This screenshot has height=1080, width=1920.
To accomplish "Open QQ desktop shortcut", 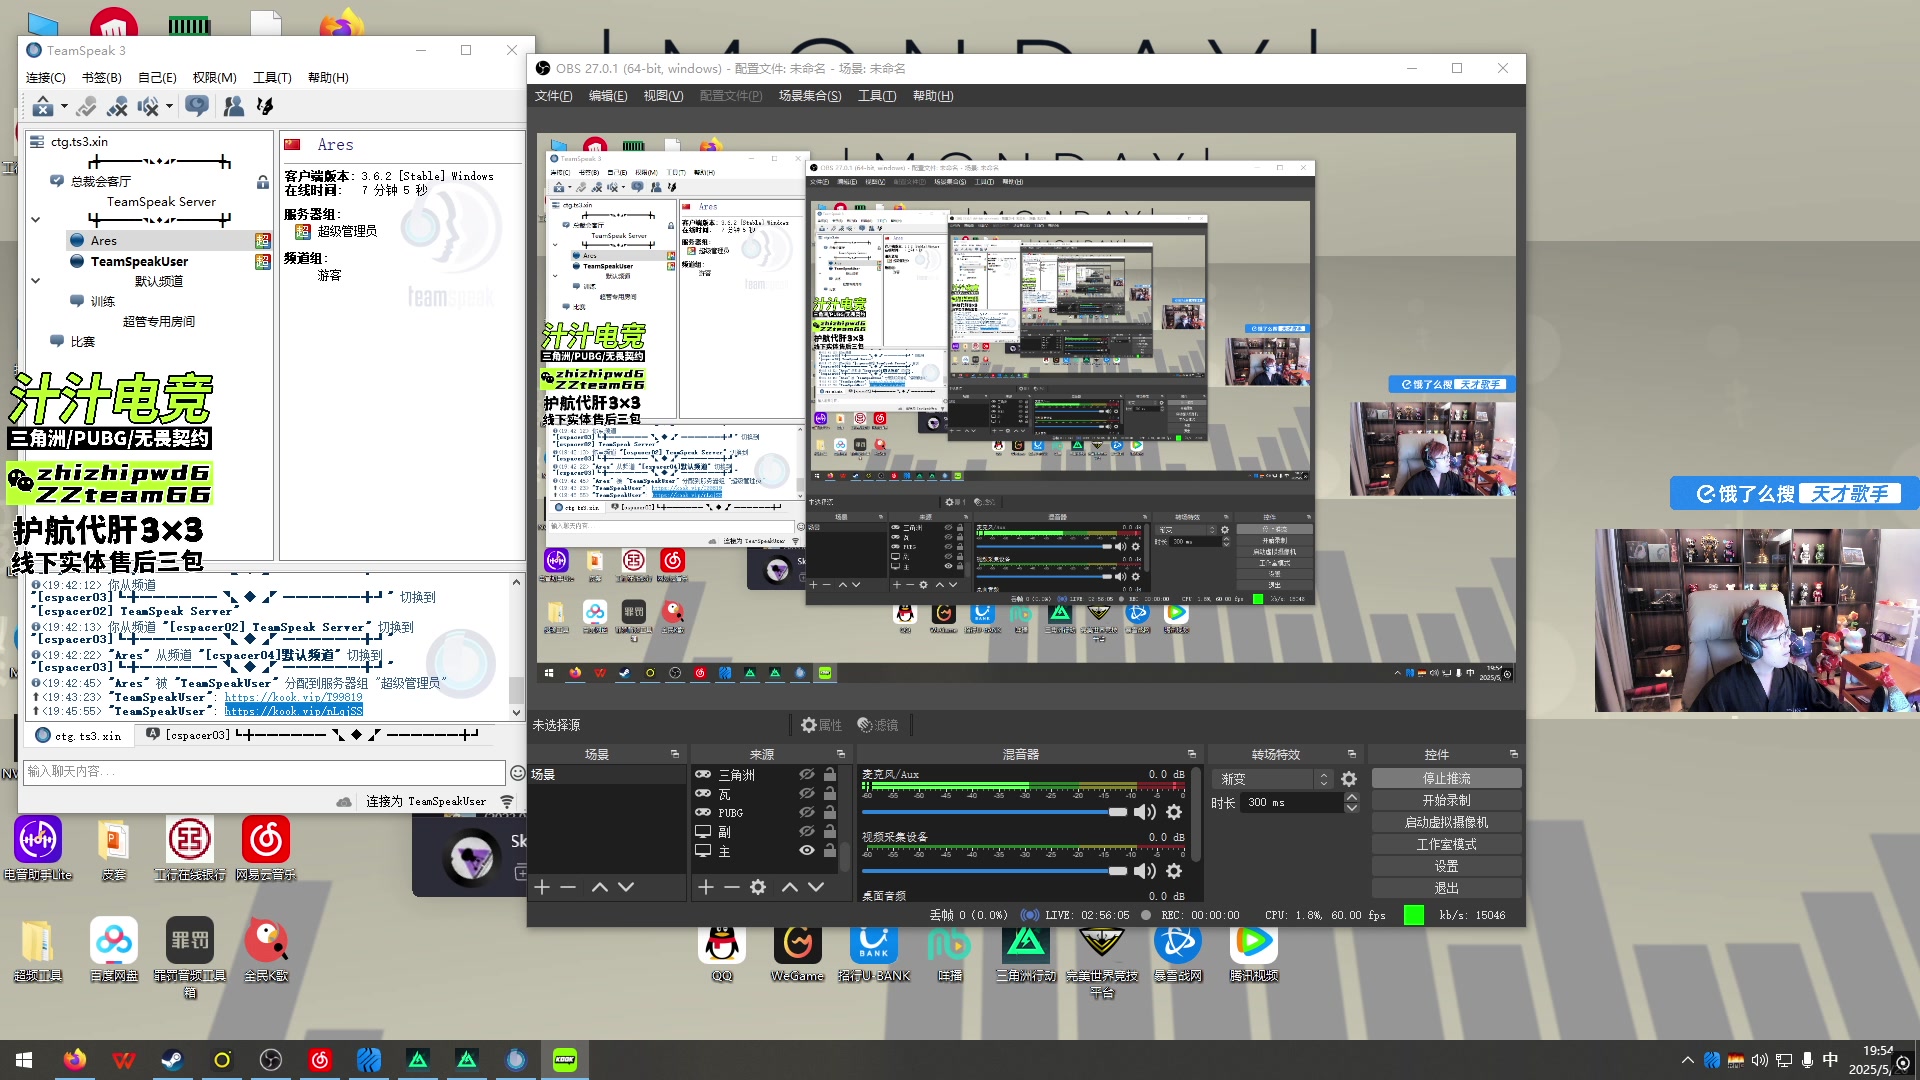I will coord(722,953).
